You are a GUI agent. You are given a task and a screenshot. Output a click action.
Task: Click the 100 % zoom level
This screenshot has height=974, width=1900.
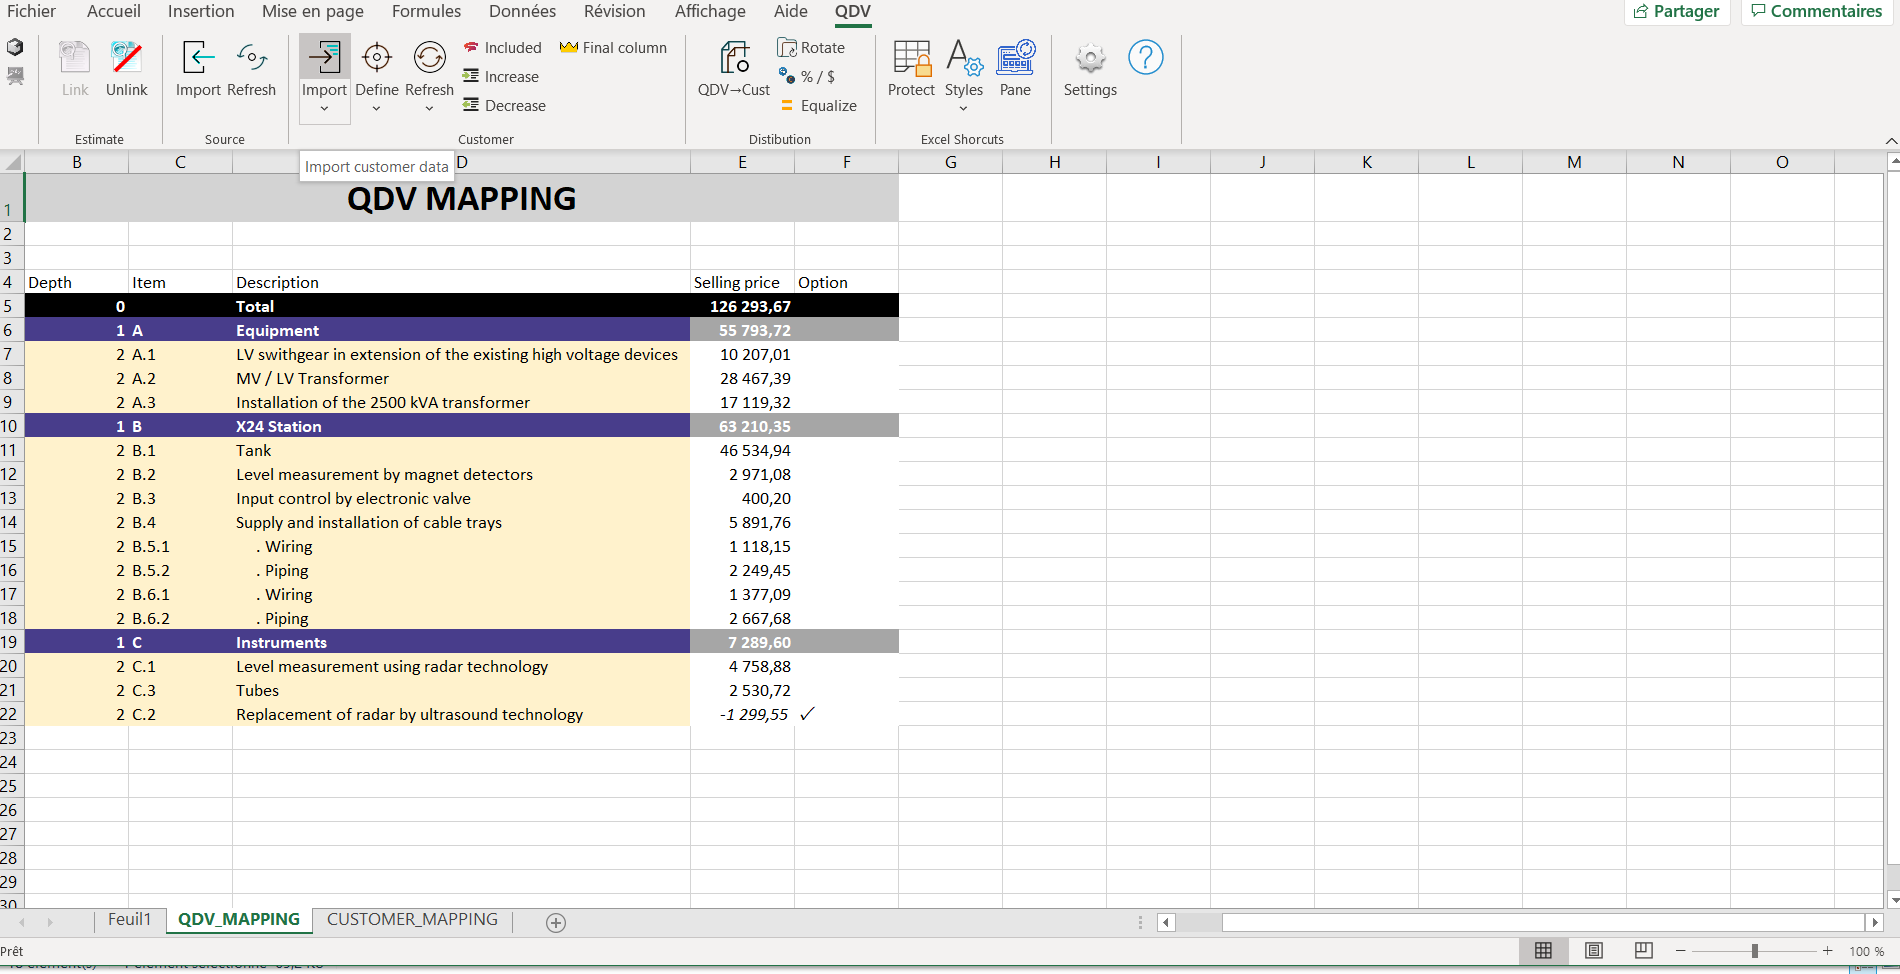pyautogui.click(x=1867, y=951)
